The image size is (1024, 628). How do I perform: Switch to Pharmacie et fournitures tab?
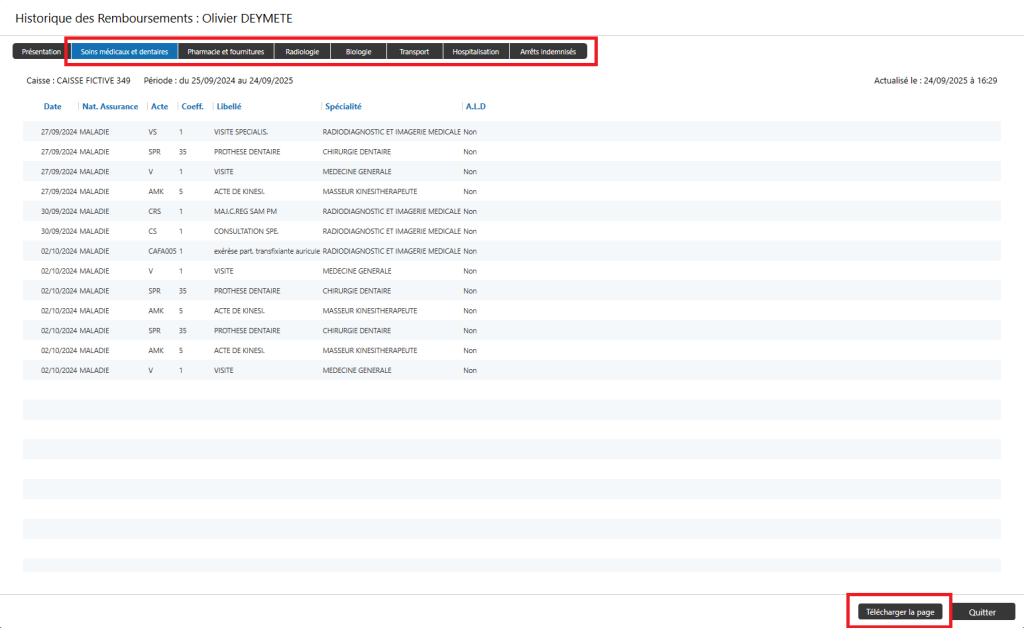click(x=225, y=51)
